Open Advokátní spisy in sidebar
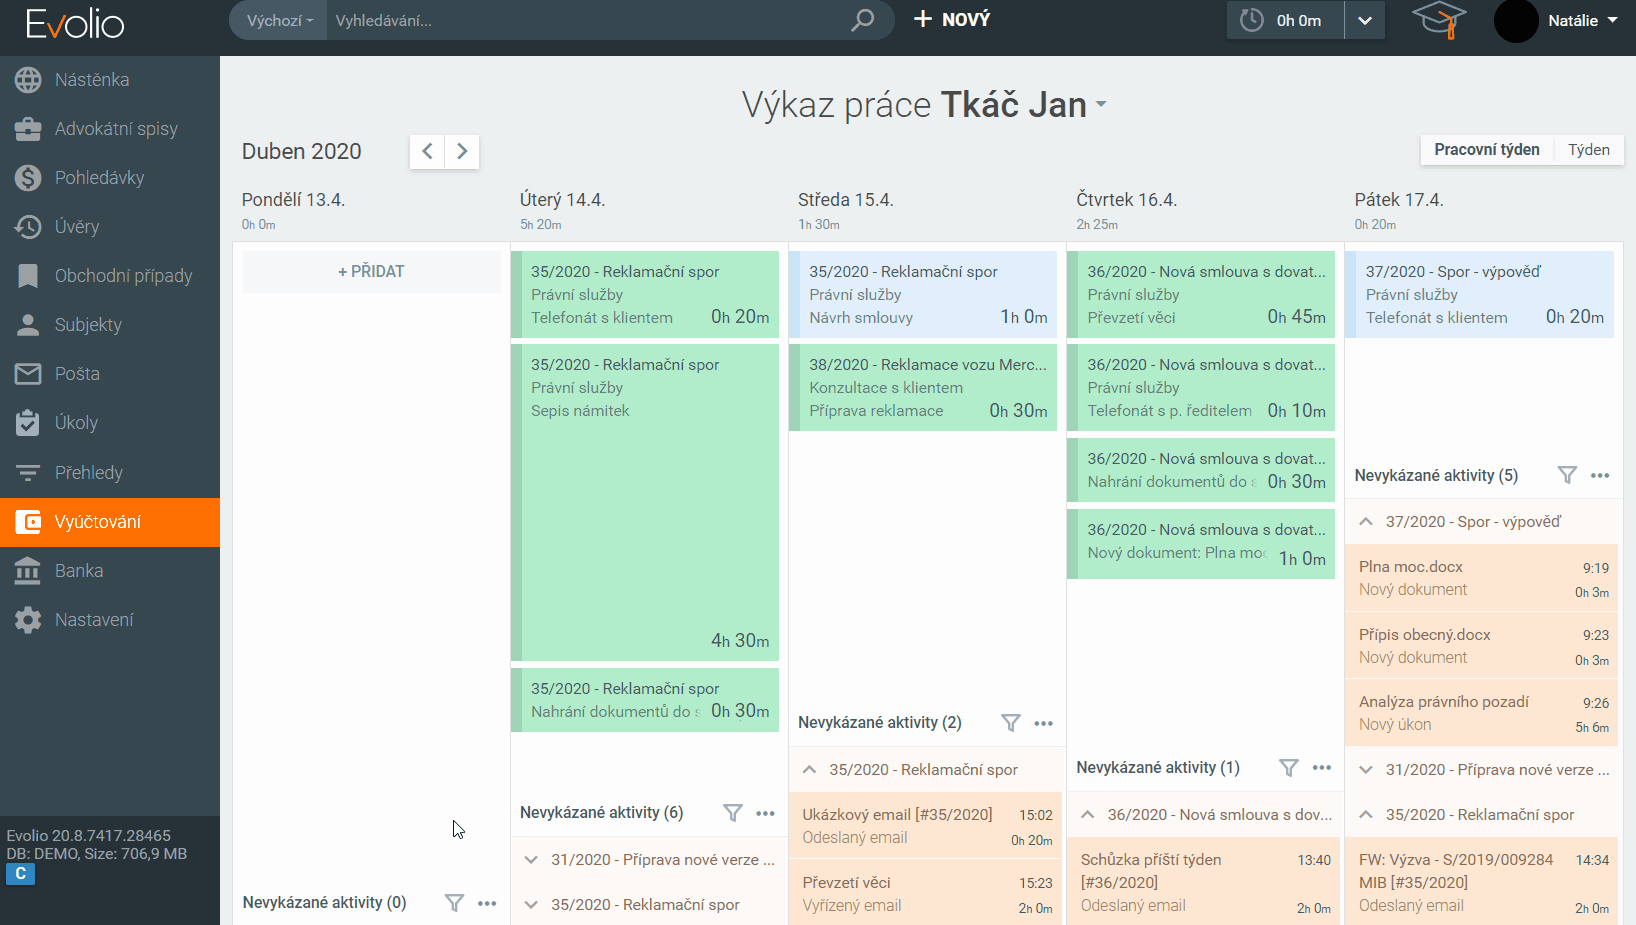 click(x=116, y=129)
